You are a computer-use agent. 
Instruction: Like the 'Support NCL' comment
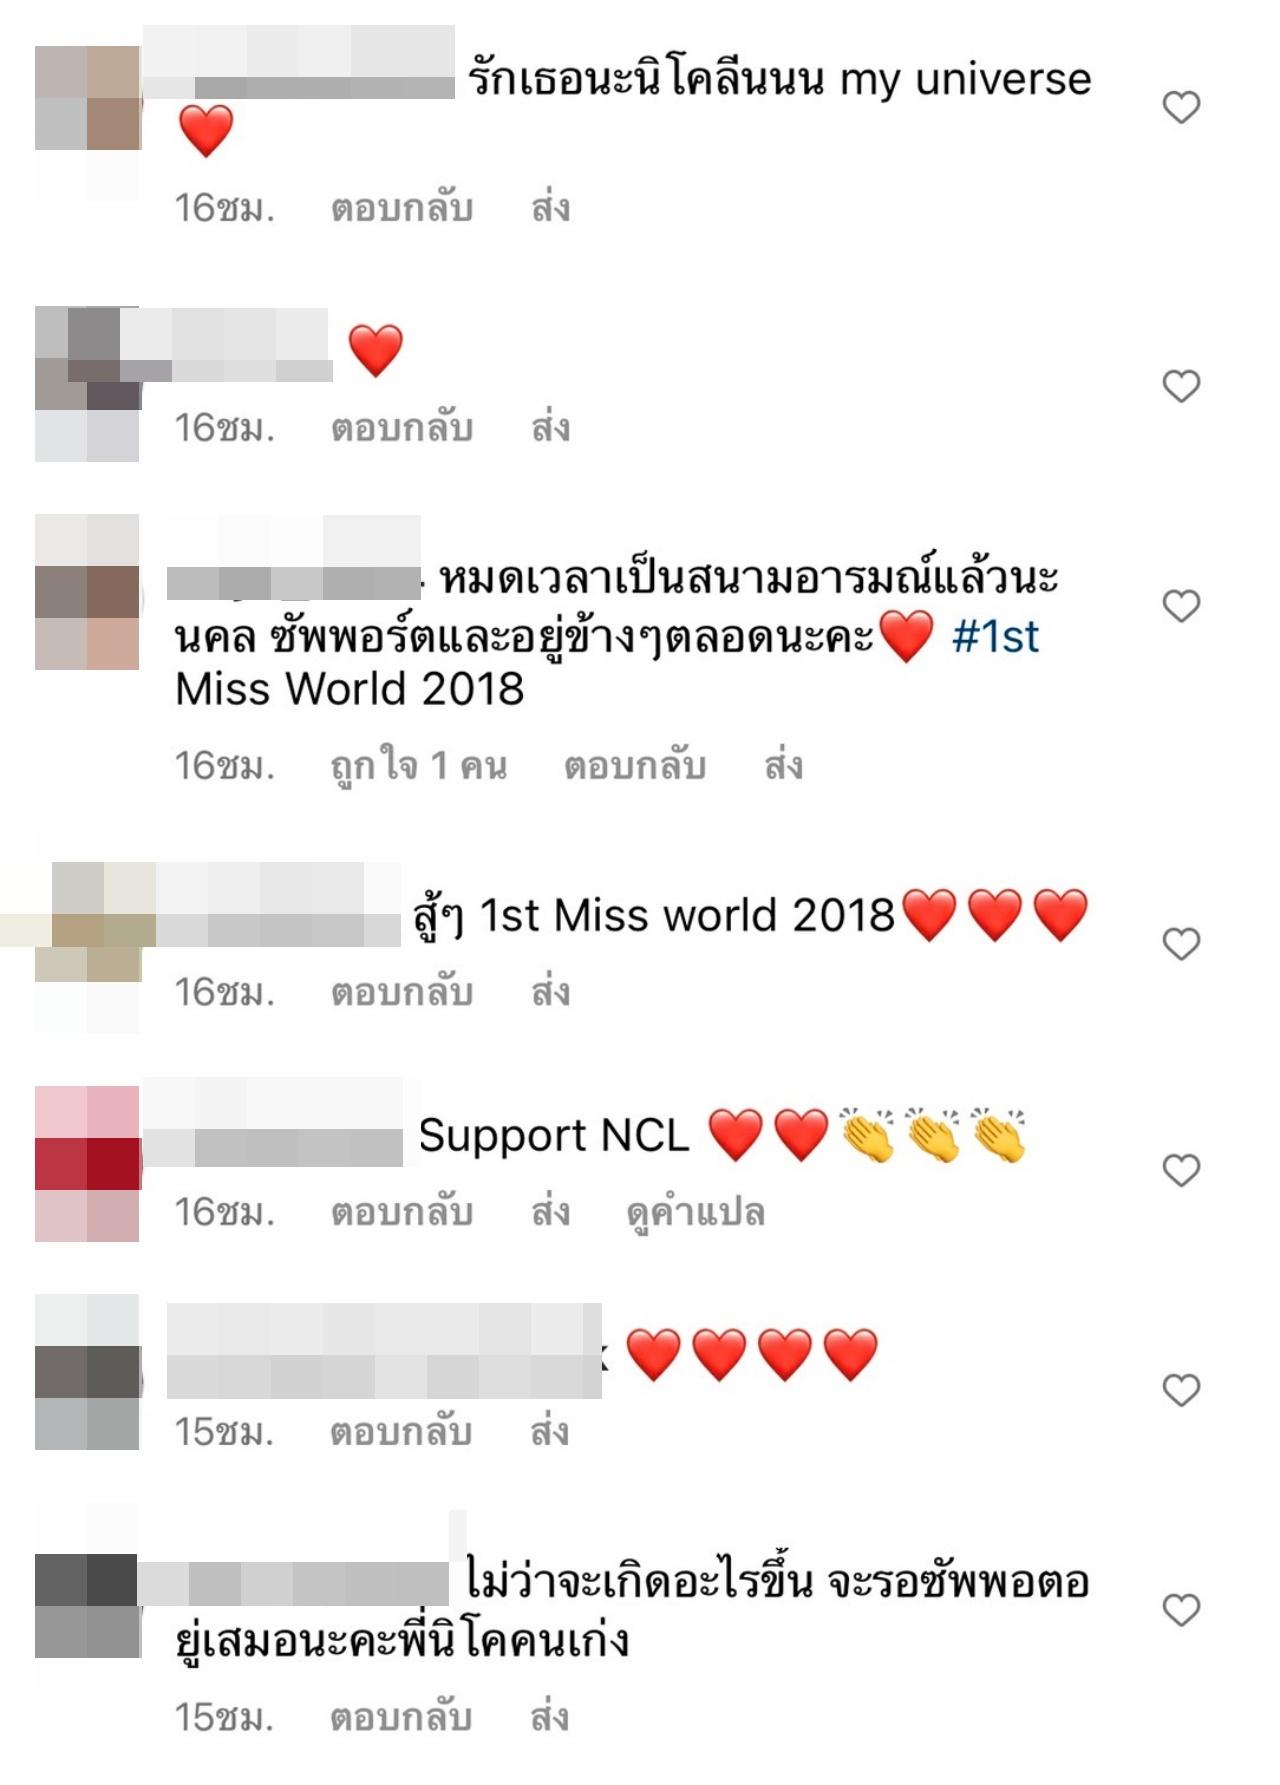tap(1181, 1170)
